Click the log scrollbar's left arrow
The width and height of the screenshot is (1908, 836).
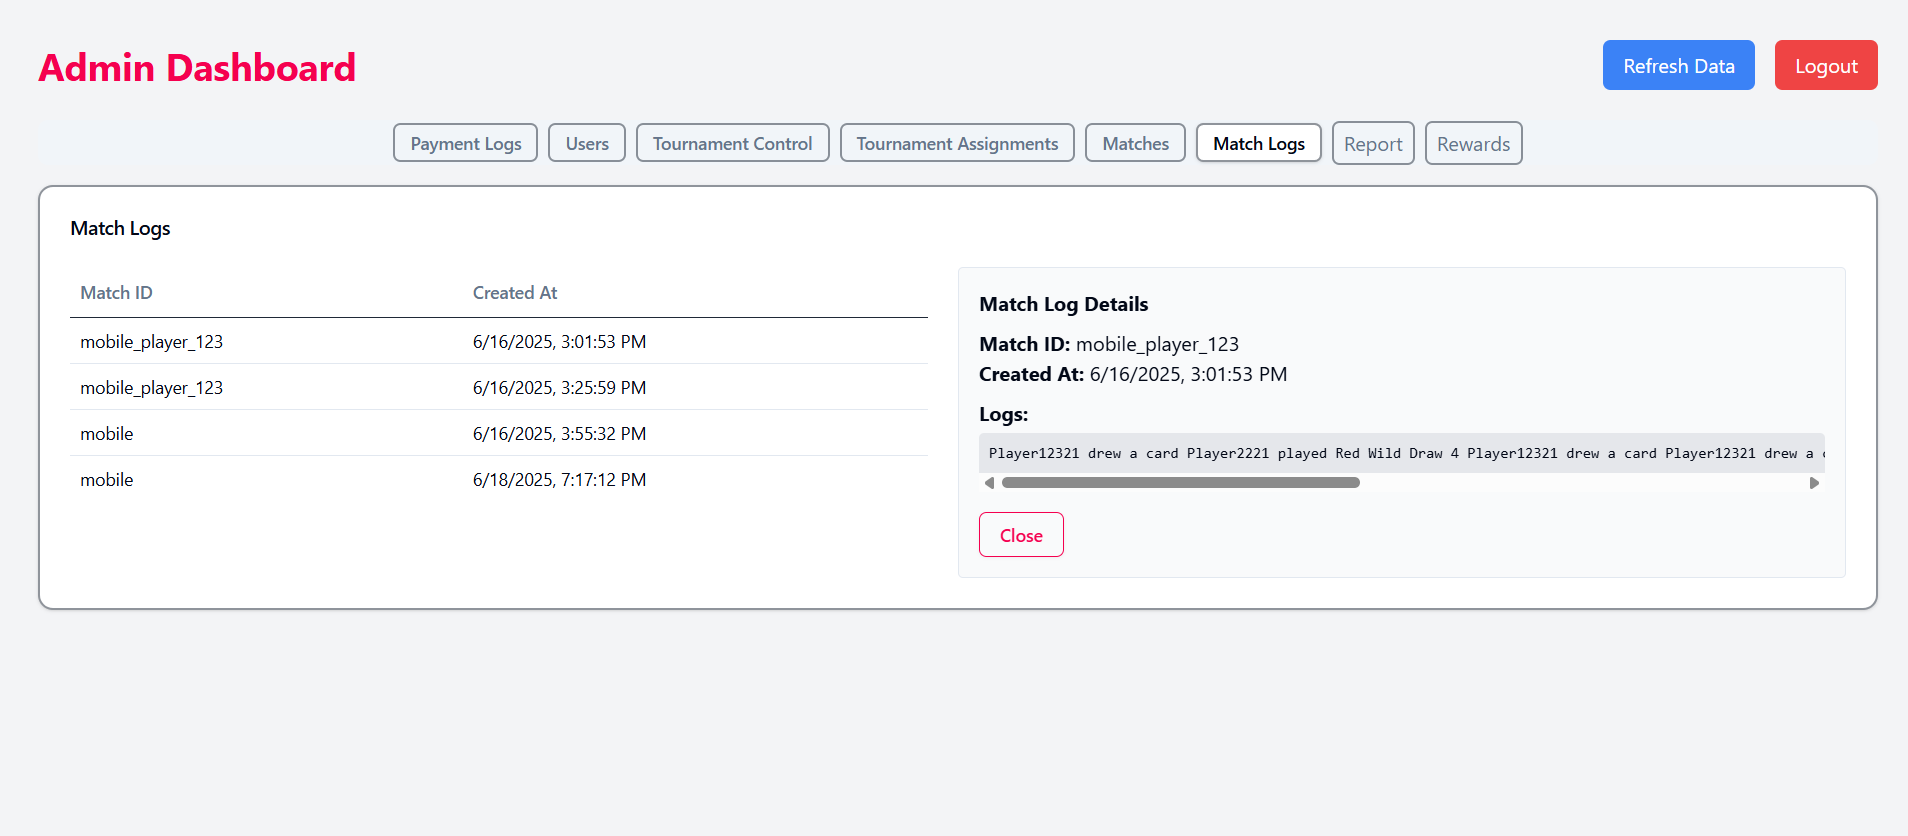989,483
